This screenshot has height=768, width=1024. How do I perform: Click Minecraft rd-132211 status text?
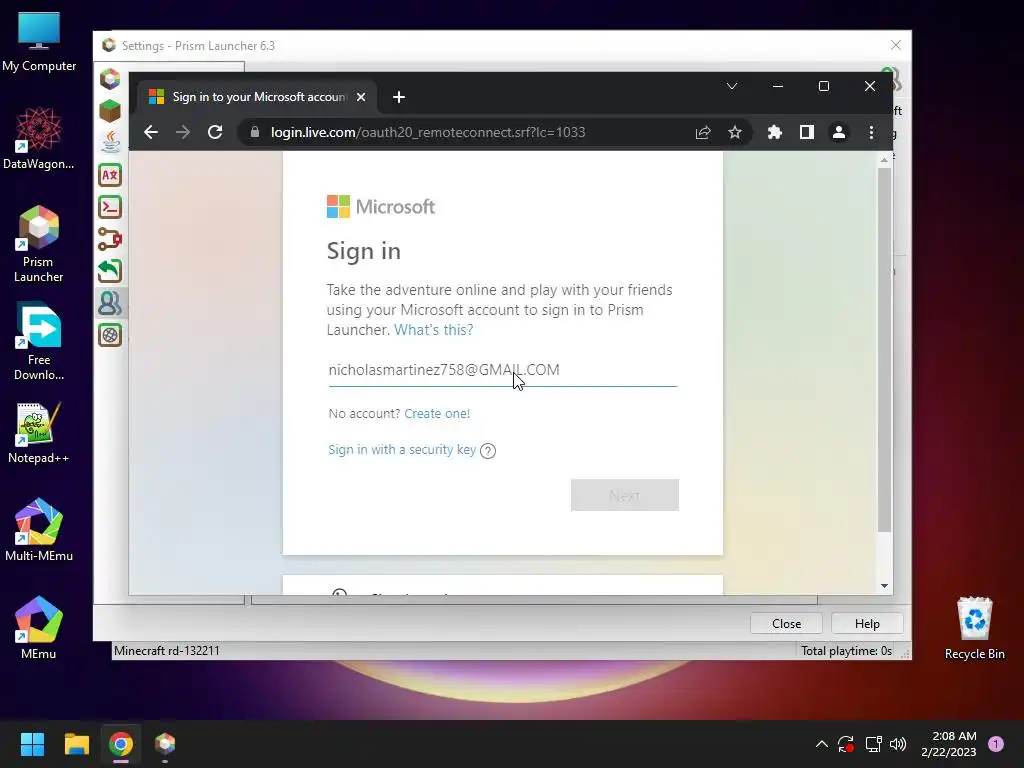167,651
